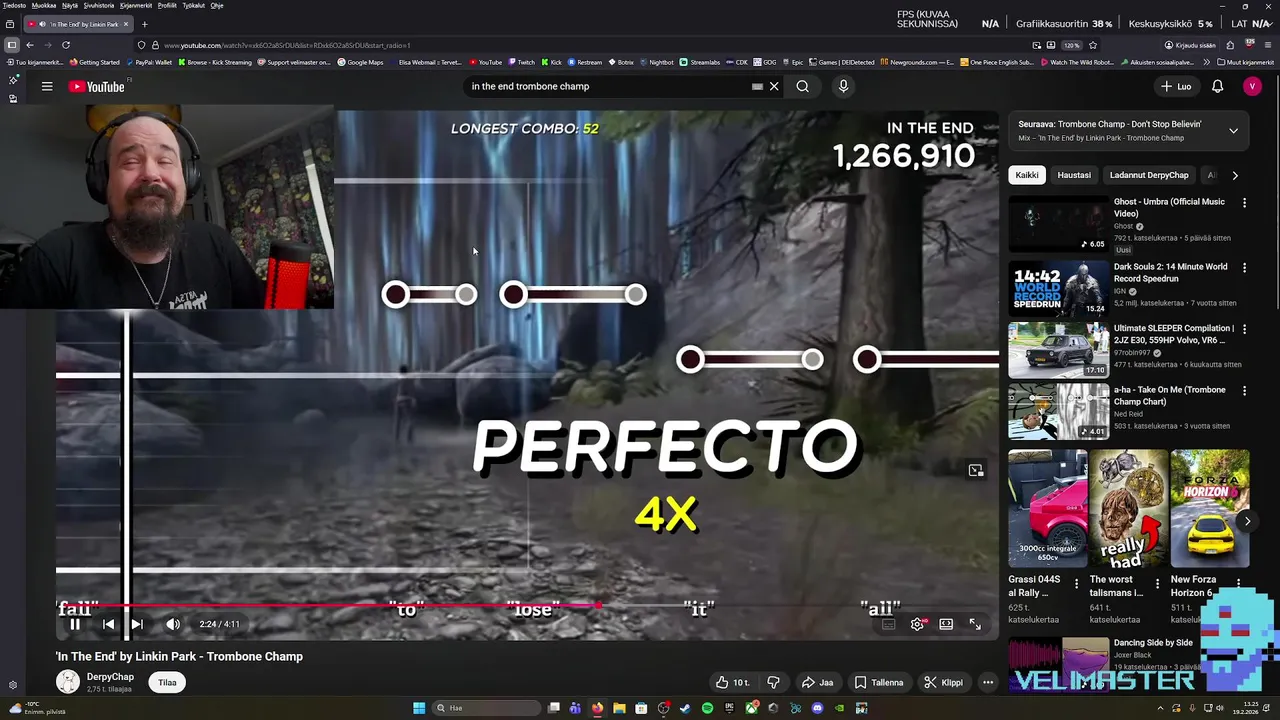The height and width of the screenshot is (720, 1280).
Task: Subscribe with the Tilaa button
Action: point(167,683)
